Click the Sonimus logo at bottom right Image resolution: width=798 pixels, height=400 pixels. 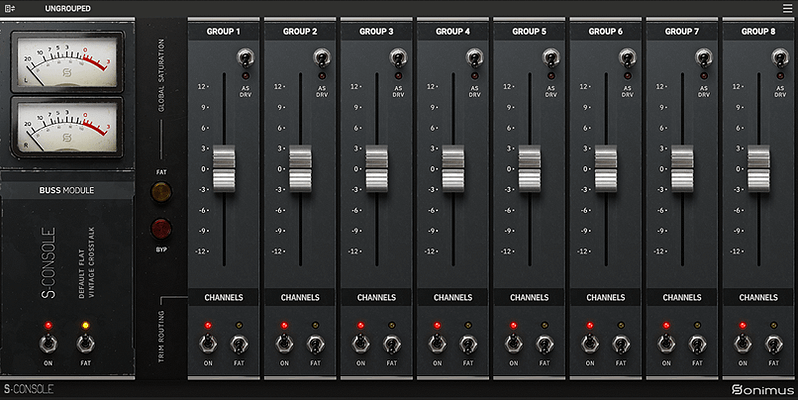(762, 390)
